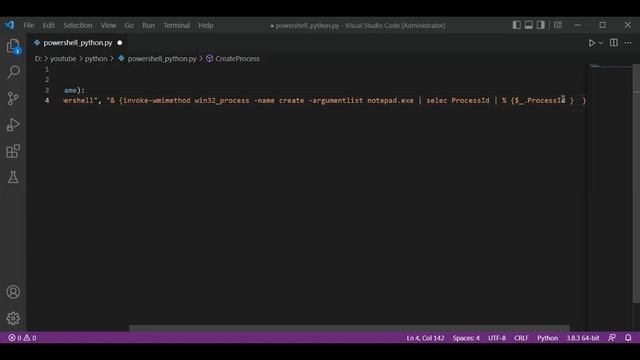Toggle the bottom panel layout
Viewport: 640px width, 360px height.
(529, 25)
